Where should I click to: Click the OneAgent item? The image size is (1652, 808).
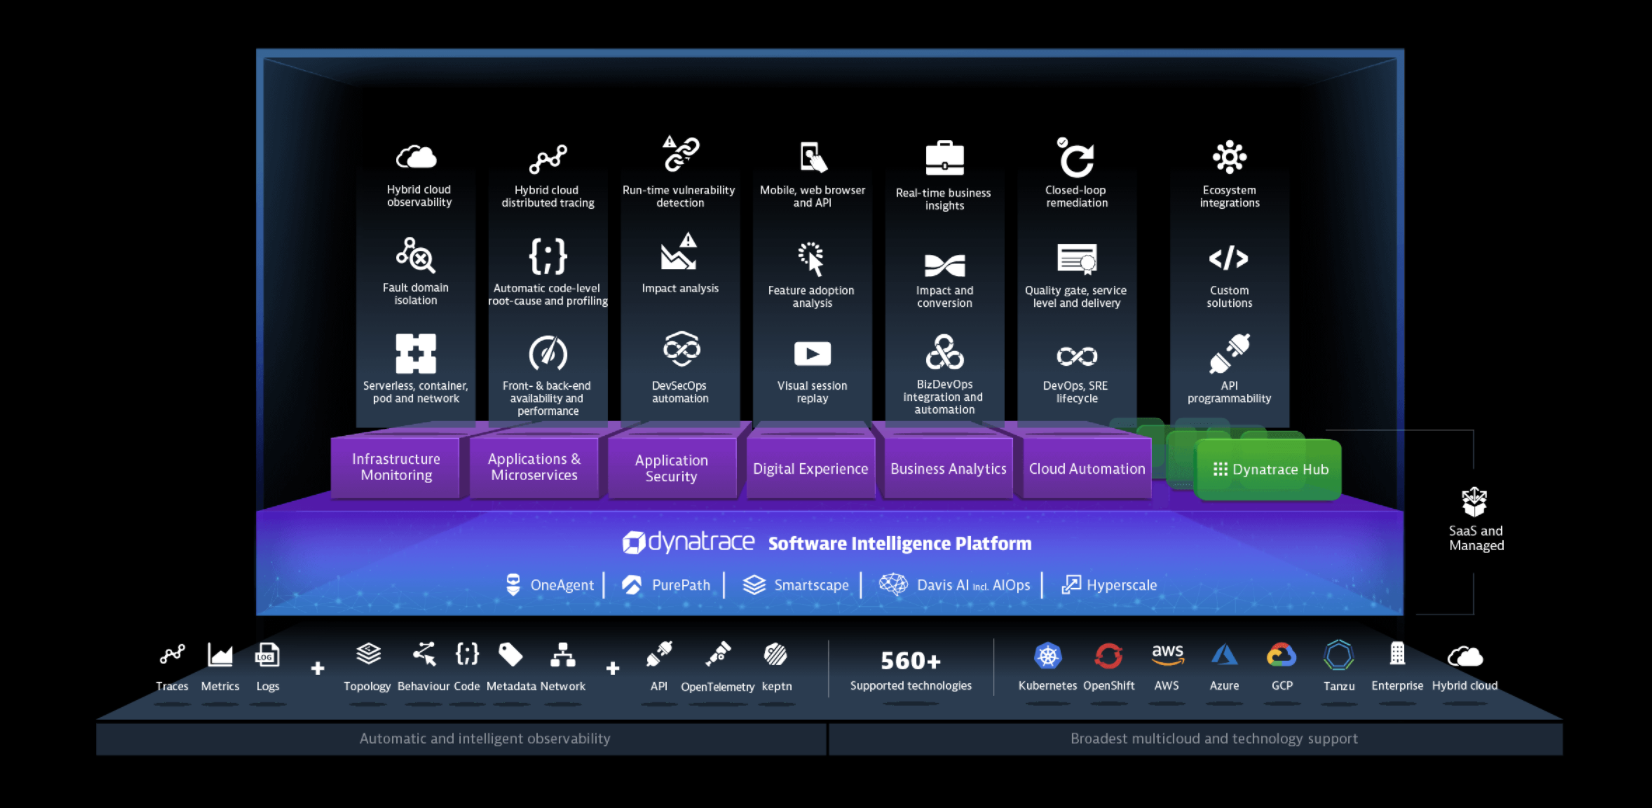[x=549, y=585]
